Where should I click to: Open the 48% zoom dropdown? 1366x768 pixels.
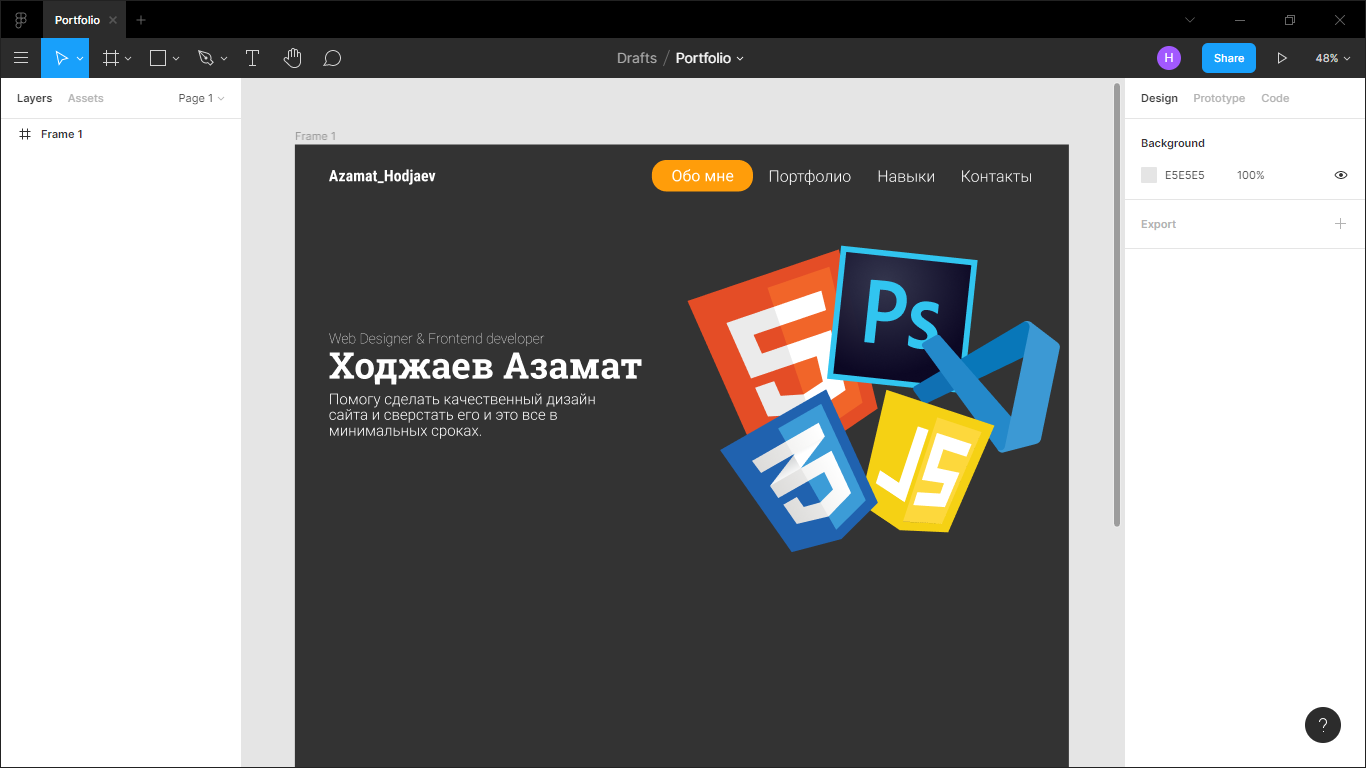(1333, 58)
